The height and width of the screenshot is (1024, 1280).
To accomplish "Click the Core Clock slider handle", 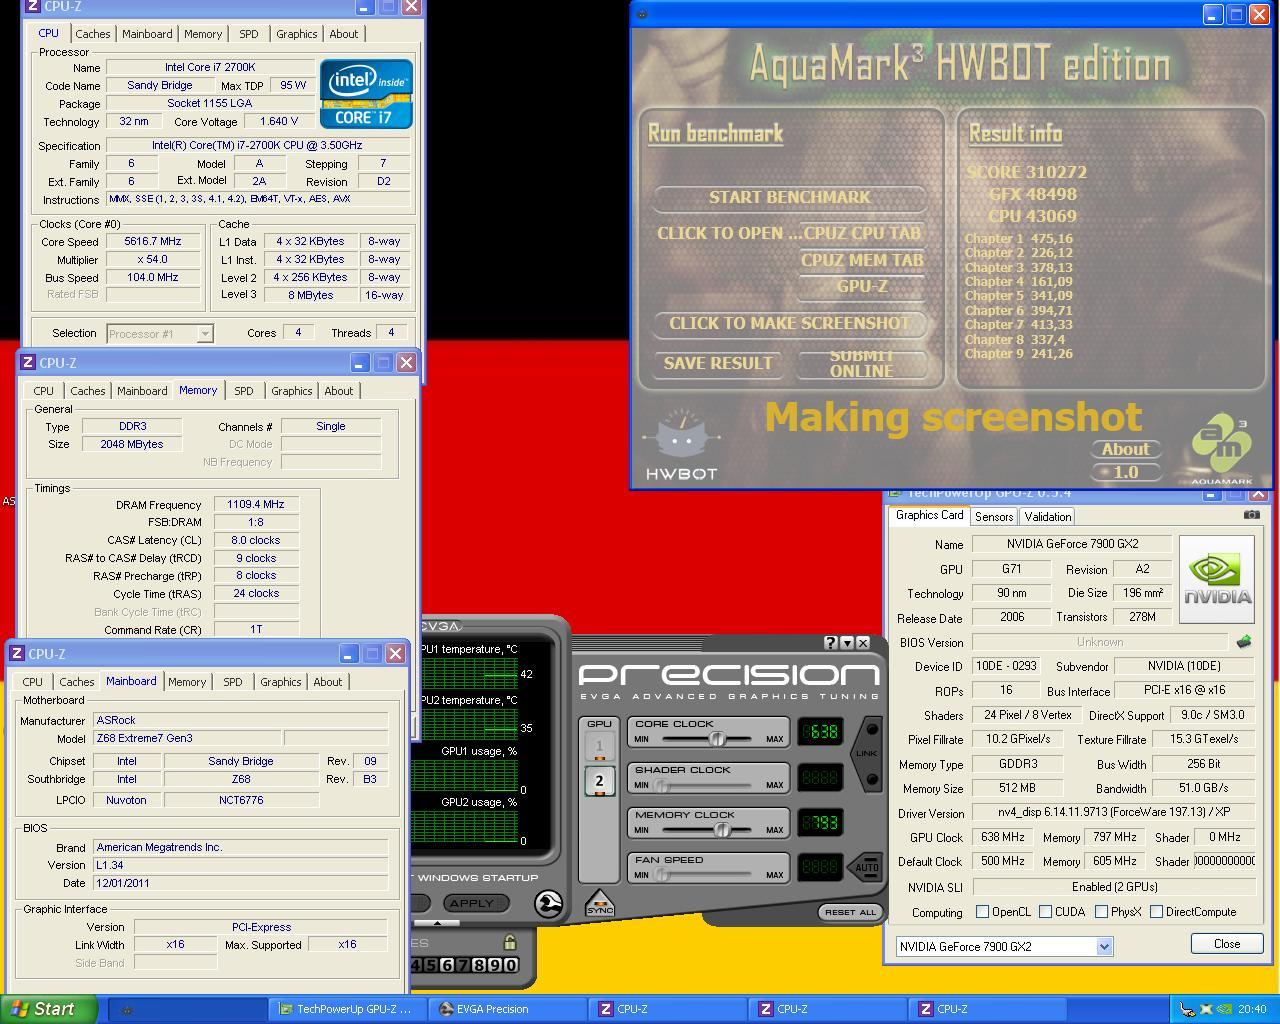I will 717,739.
